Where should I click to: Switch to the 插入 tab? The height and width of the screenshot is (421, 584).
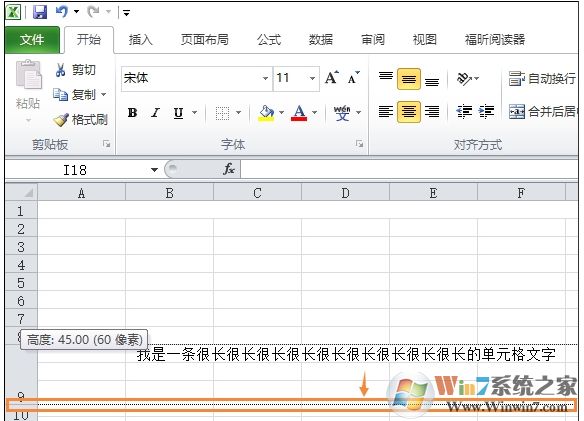pos(141,39)
